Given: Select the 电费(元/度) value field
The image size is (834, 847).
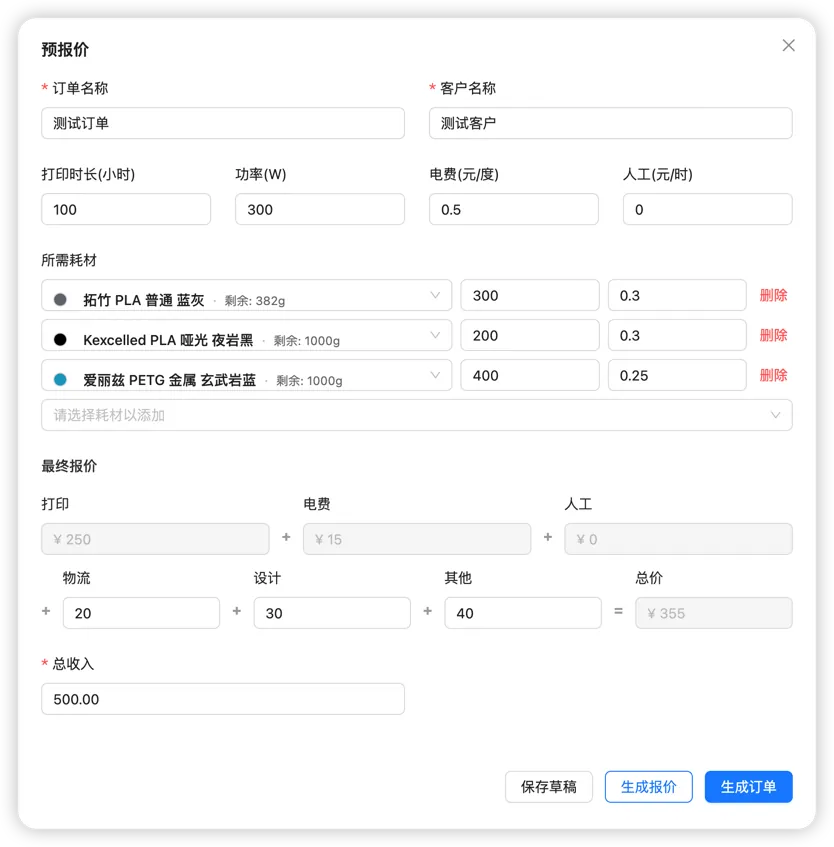Looking at the screenshot, I should pyautogui.click(x=513, y=209).
